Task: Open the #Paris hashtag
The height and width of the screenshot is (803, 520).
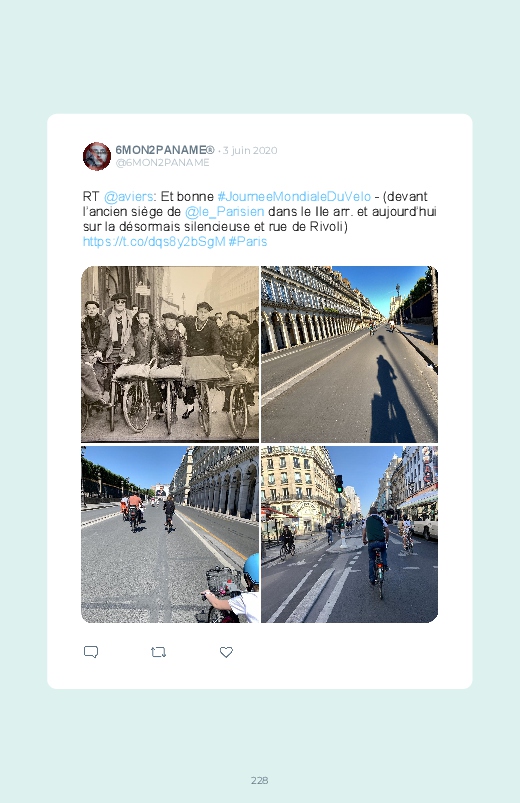Action: pyautogui.click(x=248, y=242)
